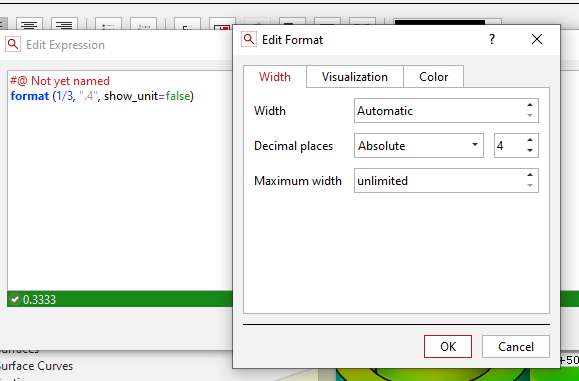Click the black color bar in the background toolbar

(x=439, y=22)
